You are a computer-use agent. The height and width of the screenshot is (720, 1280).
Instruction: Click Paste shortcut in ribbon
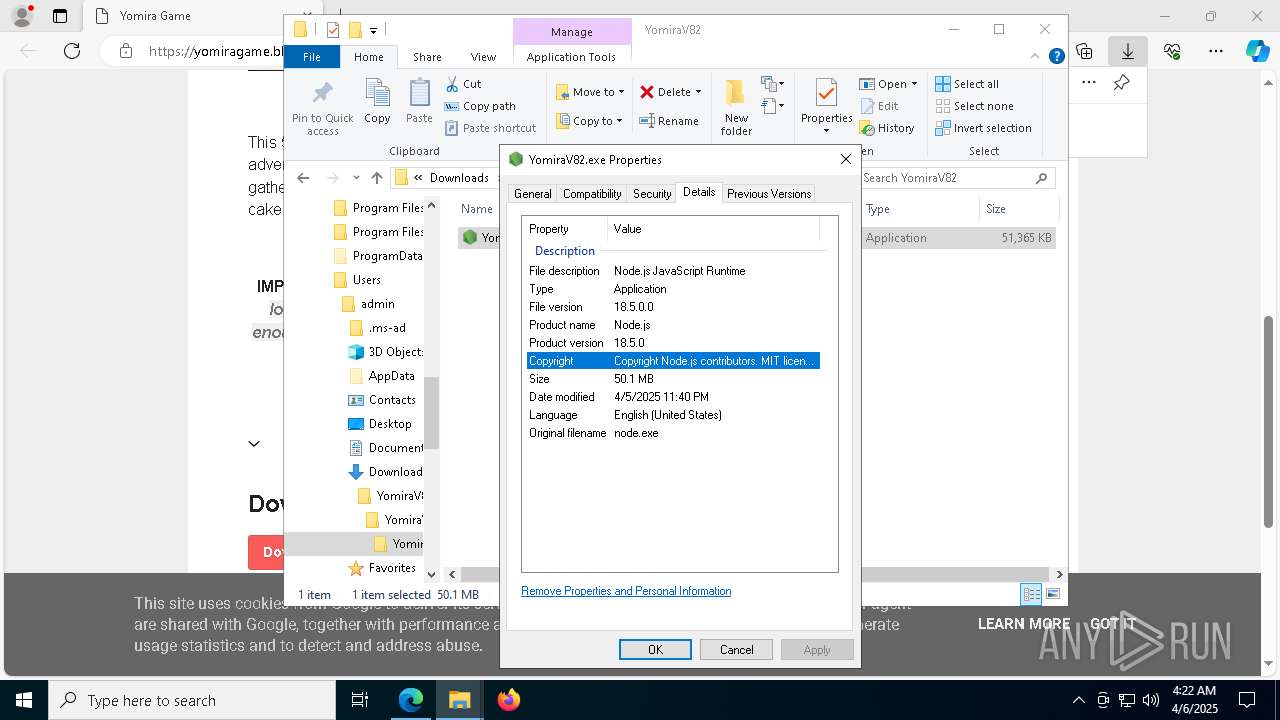click(490, 128)
